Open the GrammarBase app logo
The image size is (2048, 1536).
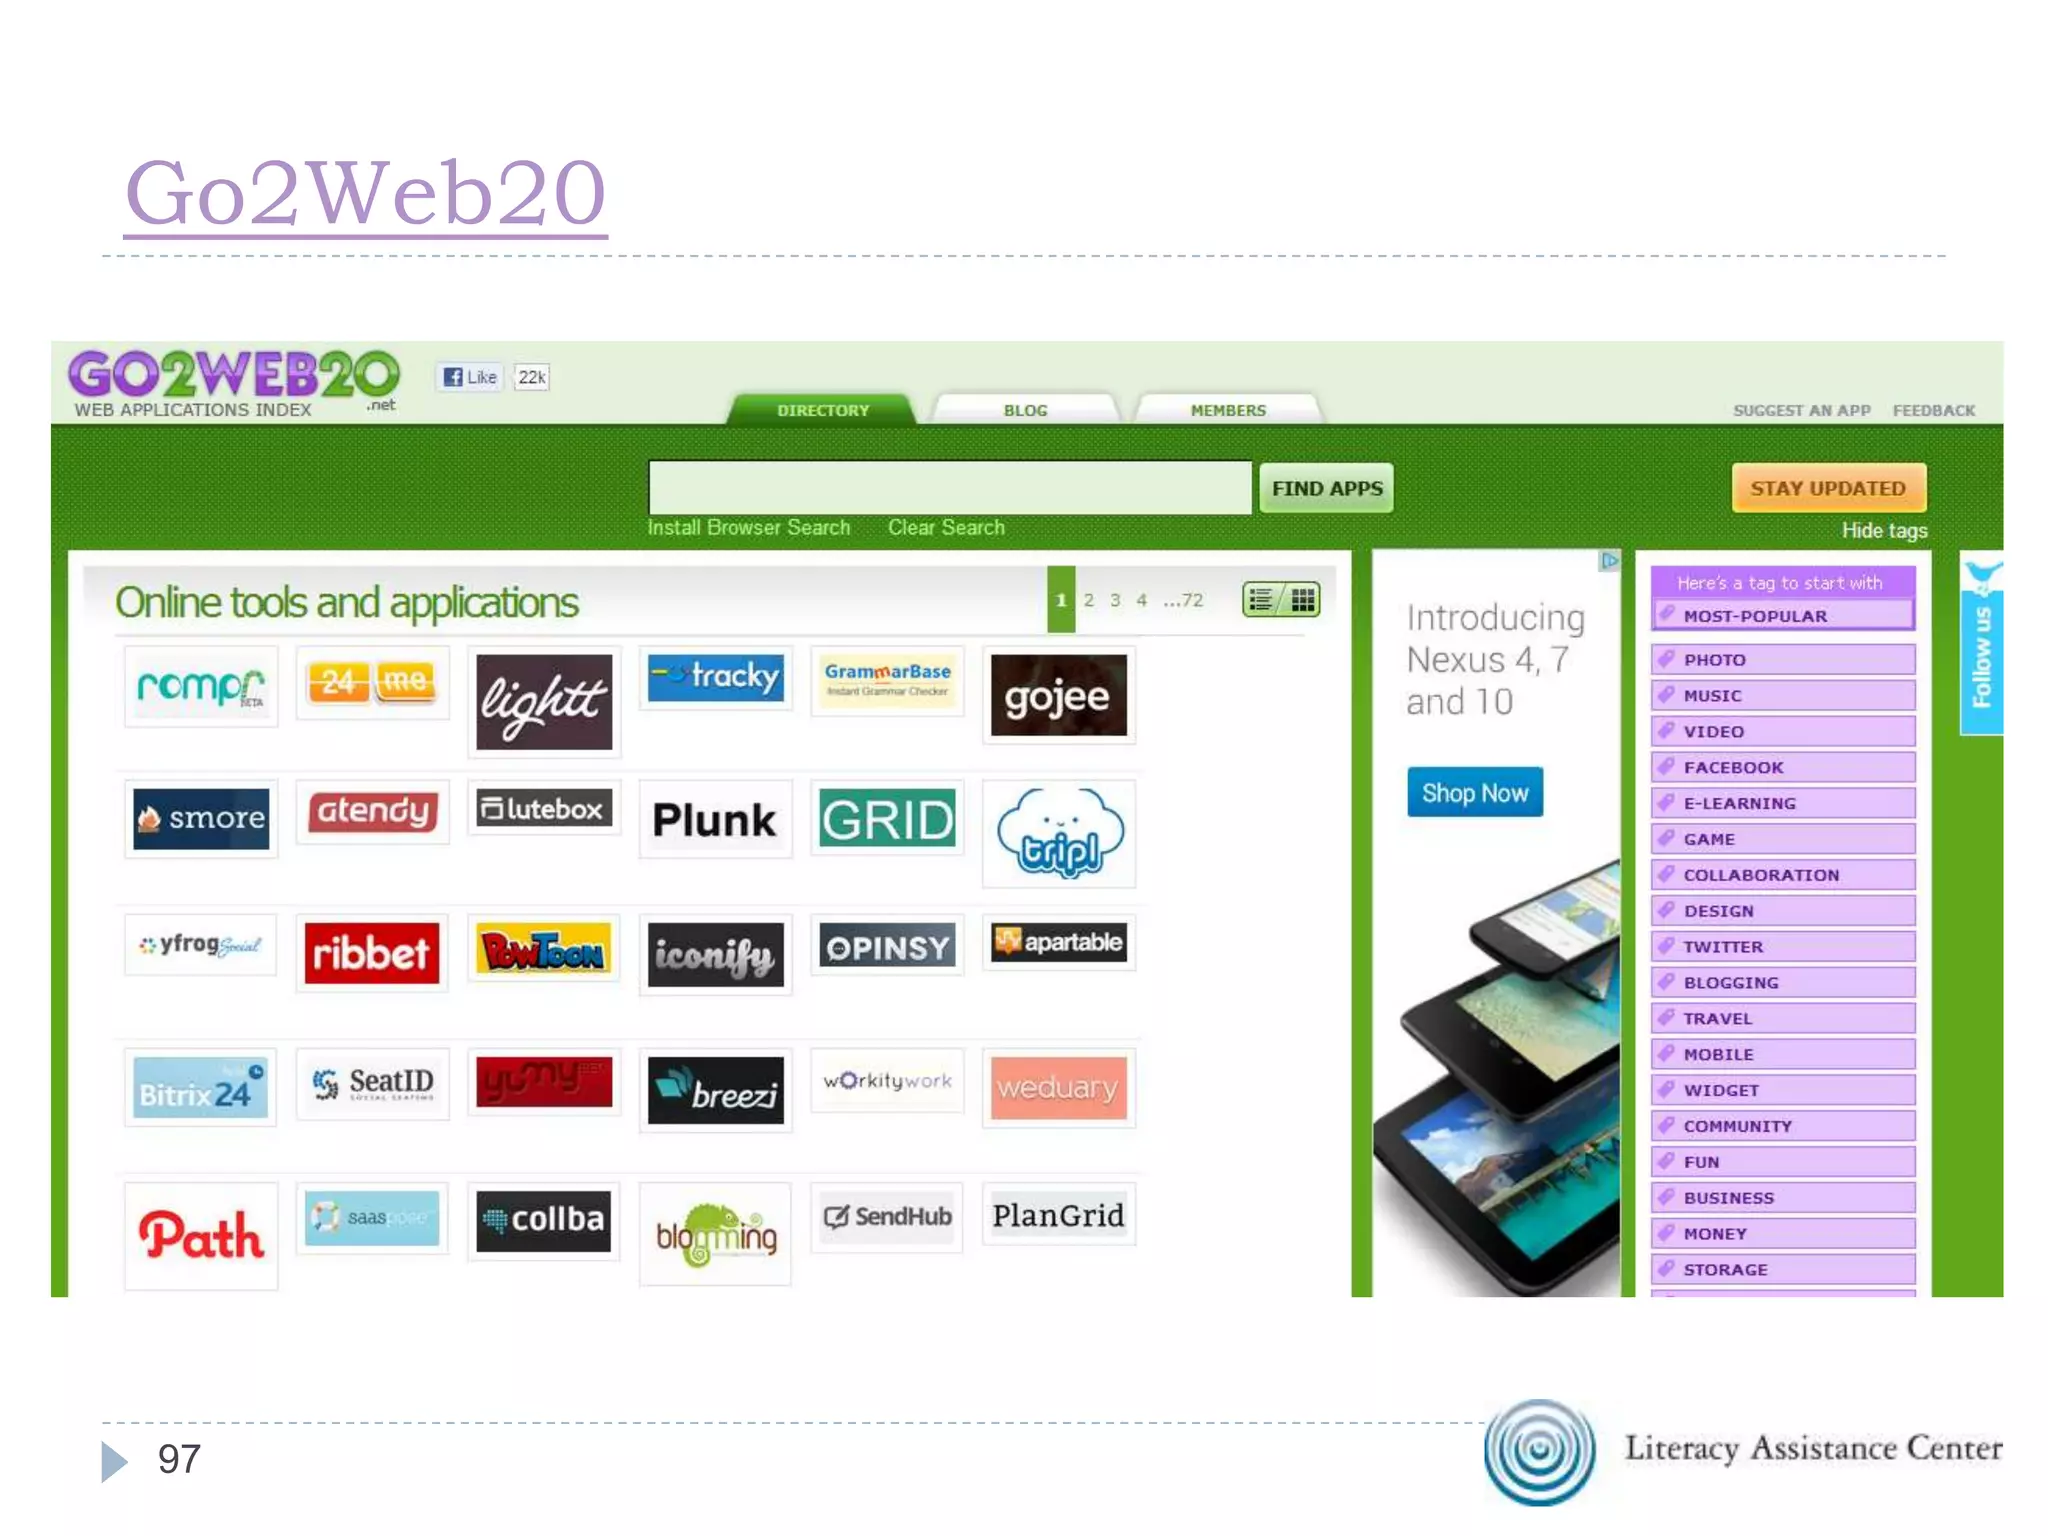tap(887, 680)
